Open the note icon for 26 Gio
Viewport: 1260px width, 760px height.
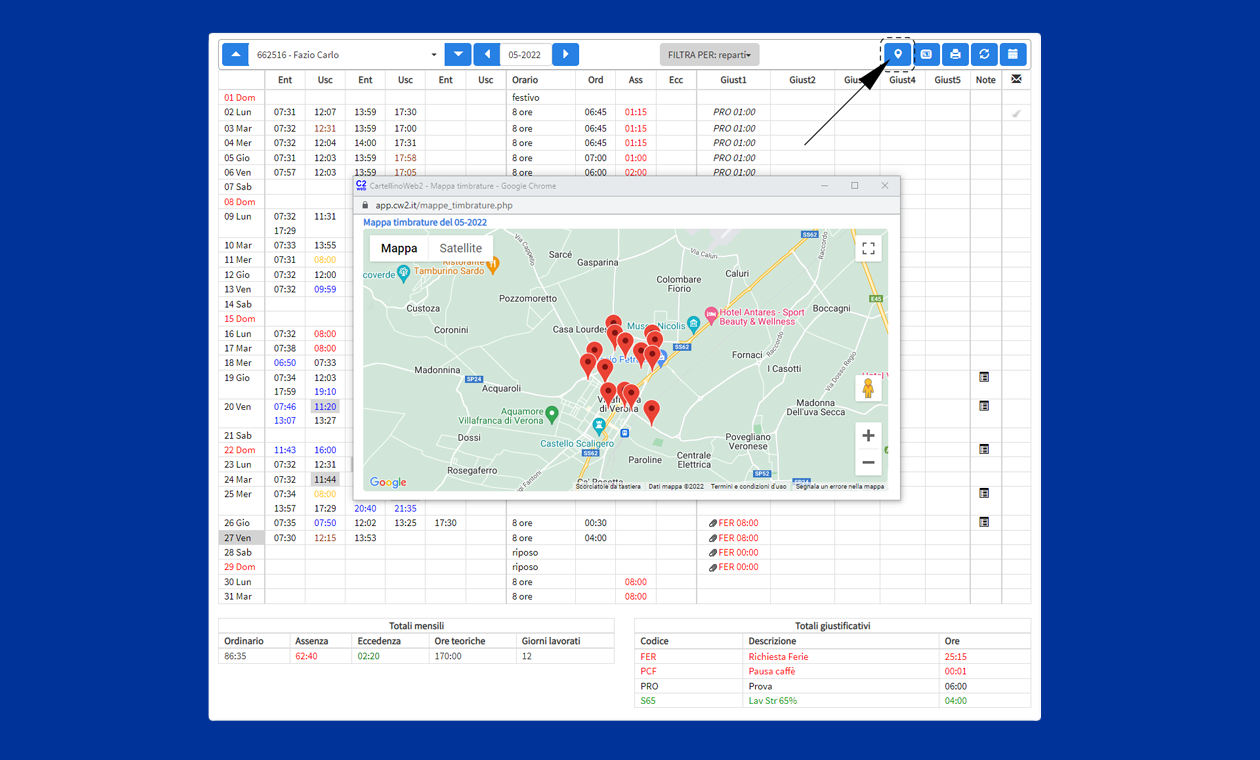[x=984, y=522]
